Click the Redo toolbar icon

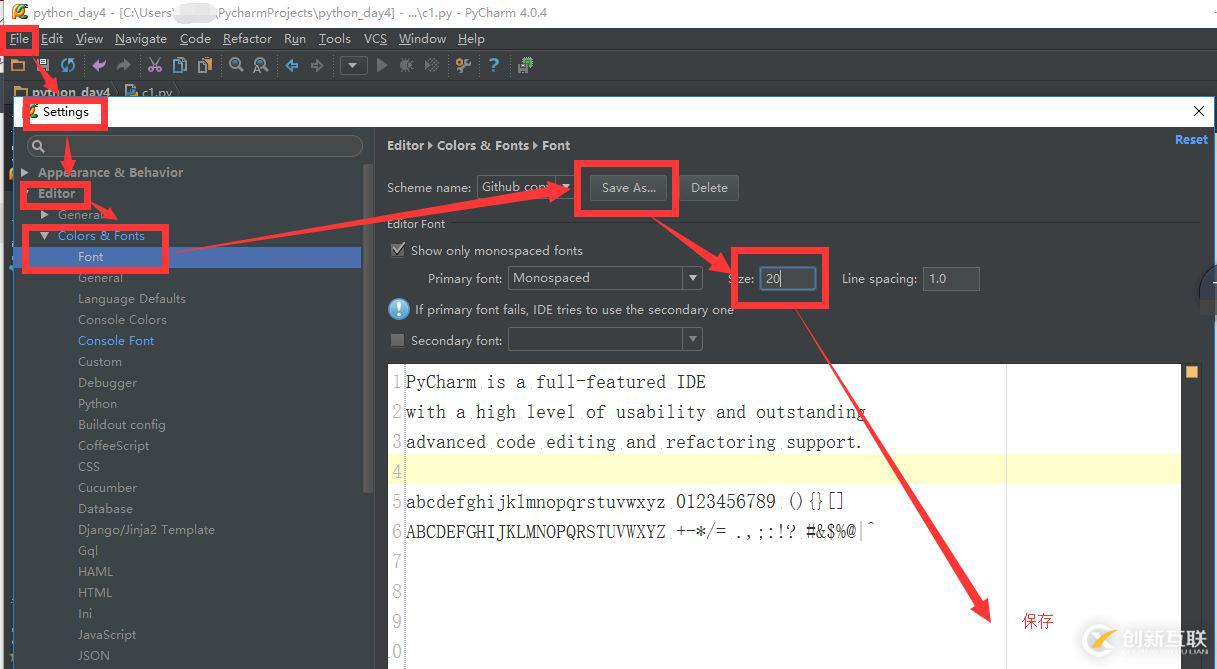tap(123, 65)
